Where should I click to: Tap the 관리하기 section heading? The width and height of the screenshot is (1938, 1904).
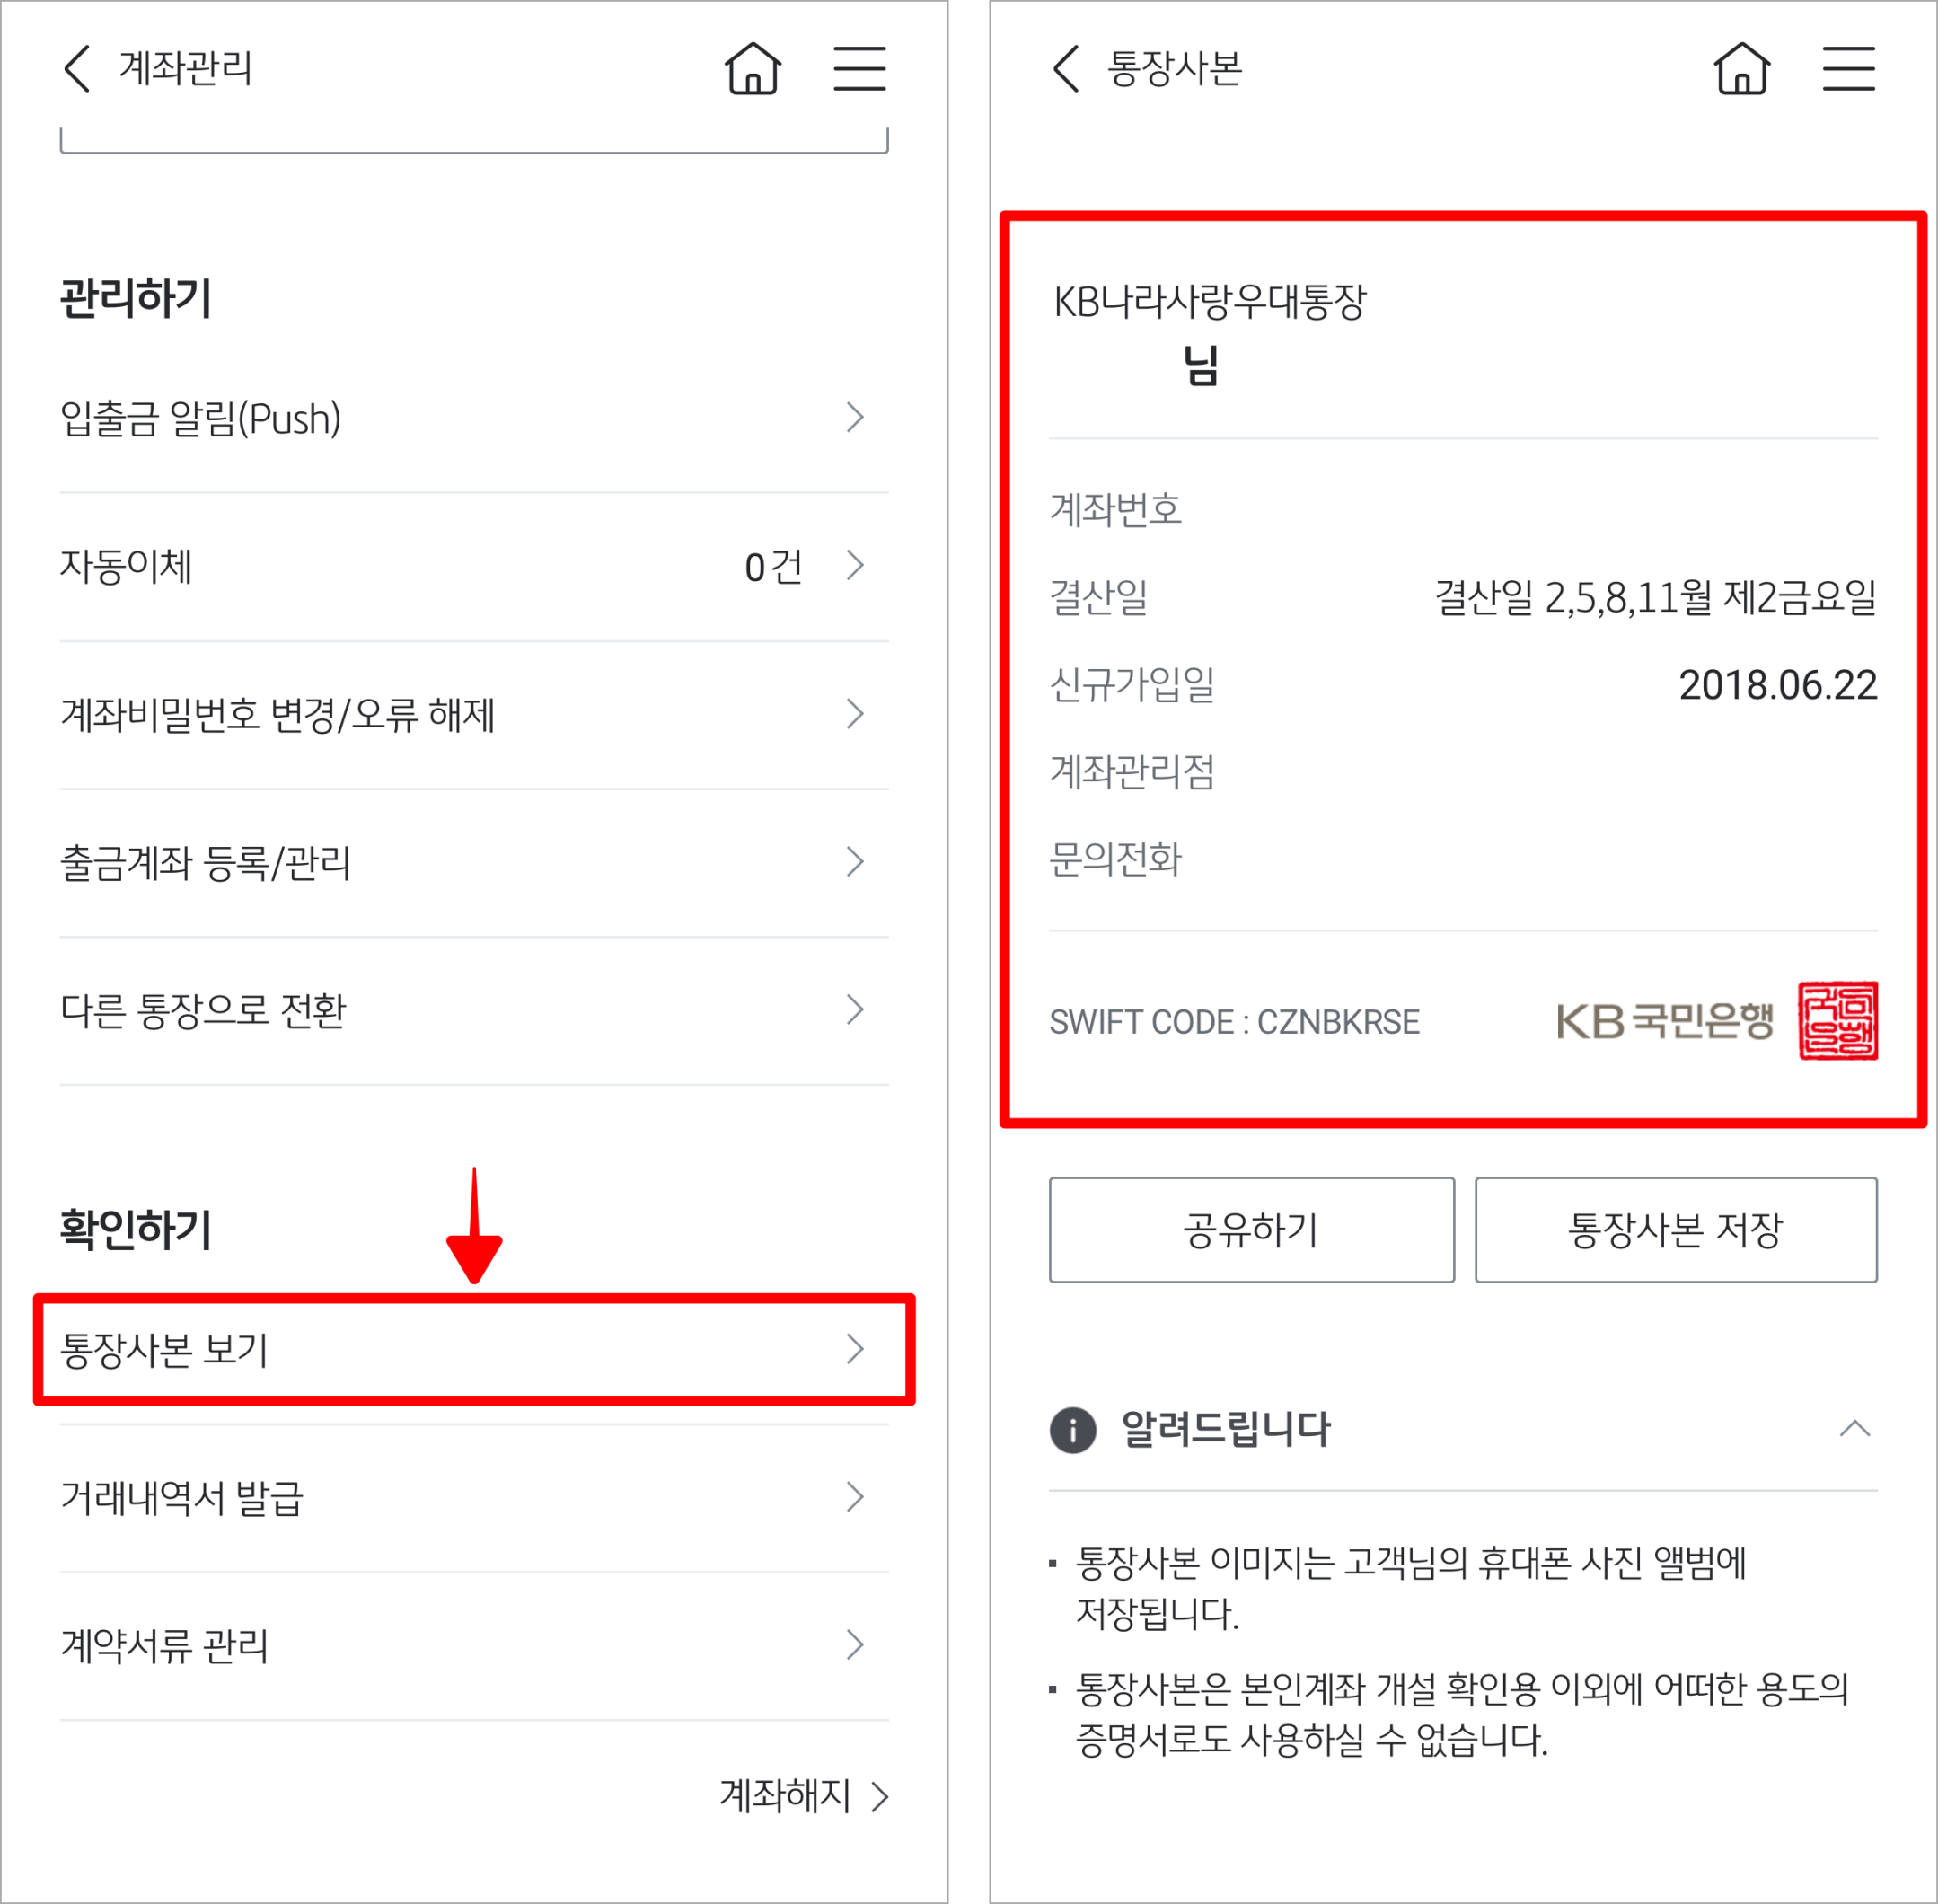136,299
